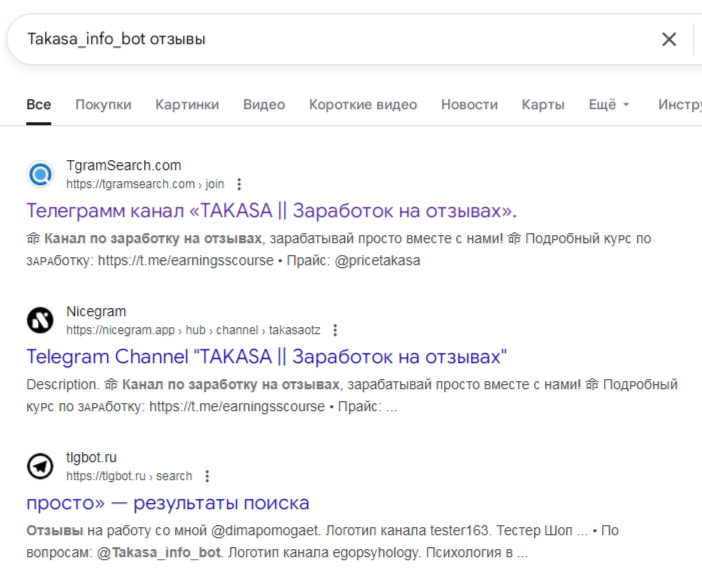Clear the search query with X icon

point(669,39)
